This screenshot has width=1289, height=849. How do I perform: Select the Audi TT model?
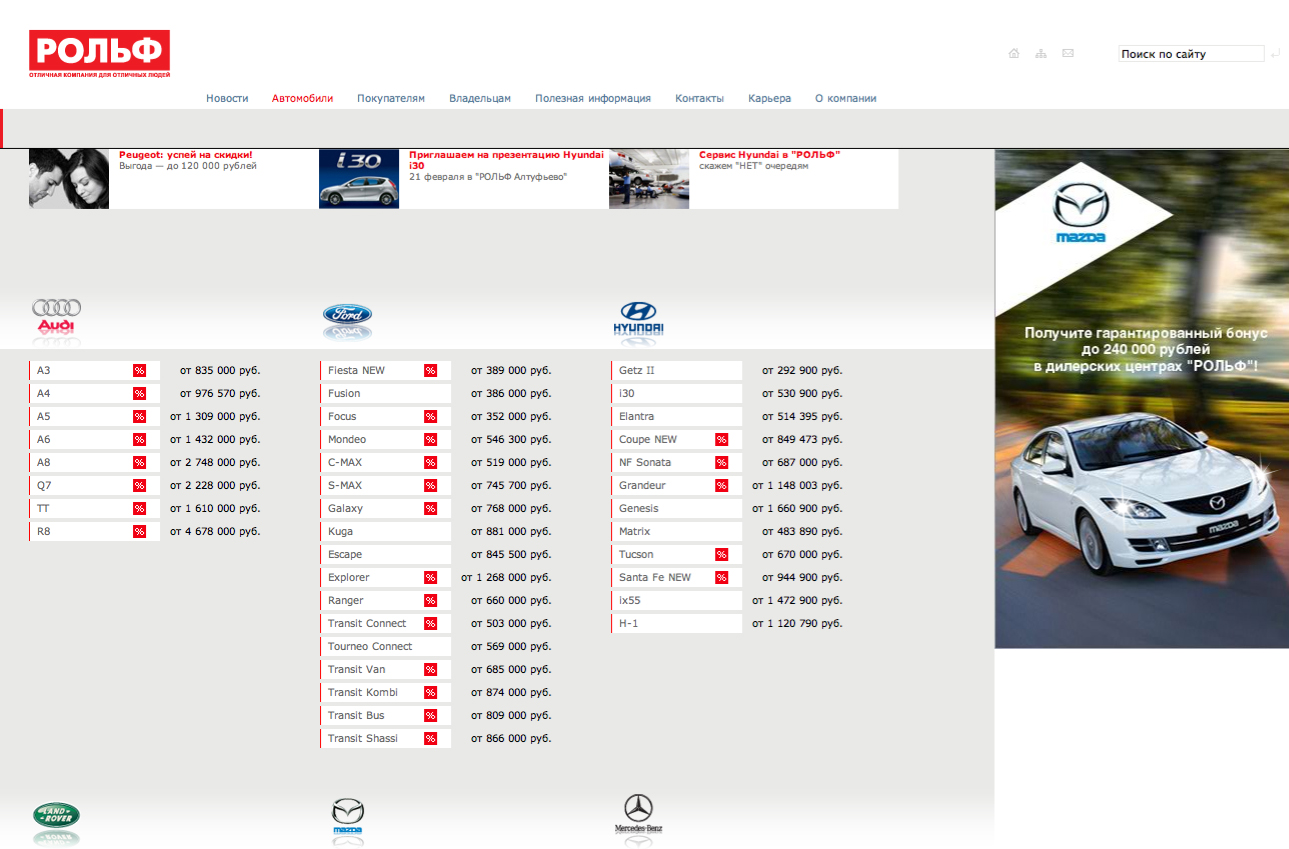pos(94,509)
